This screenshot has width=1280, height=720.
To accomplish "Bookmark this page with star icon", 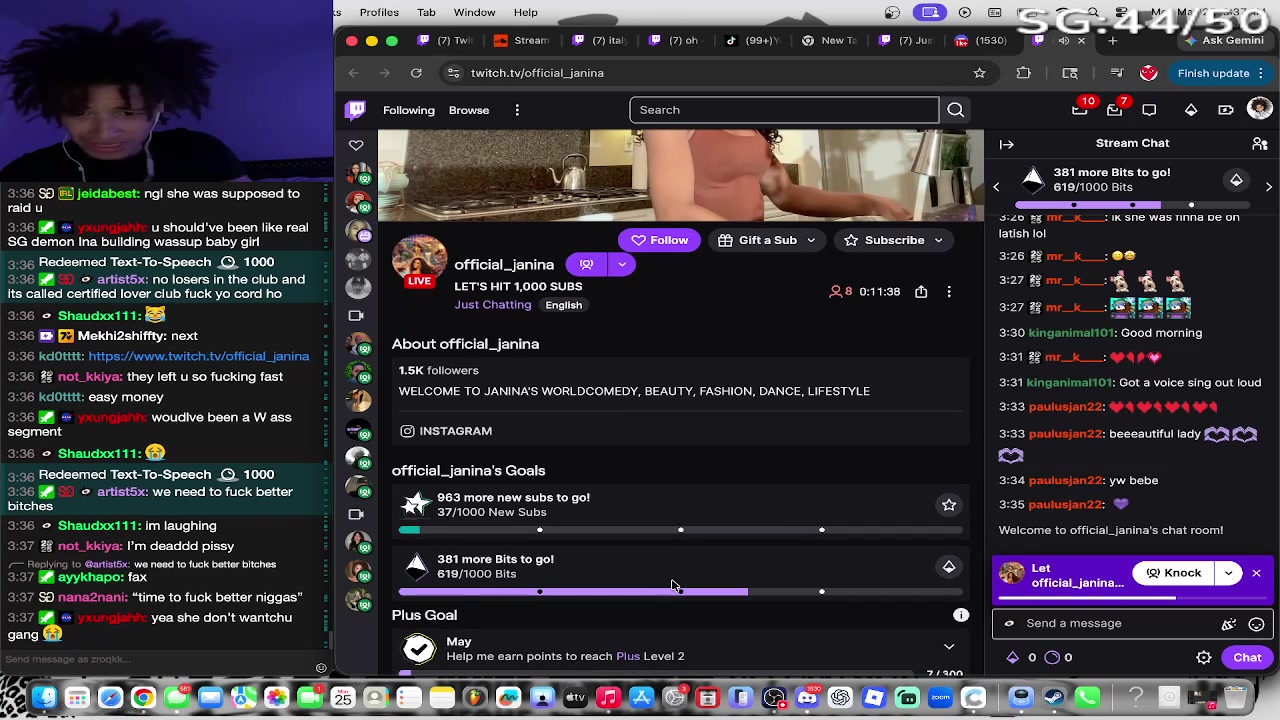I will (979, 73).
